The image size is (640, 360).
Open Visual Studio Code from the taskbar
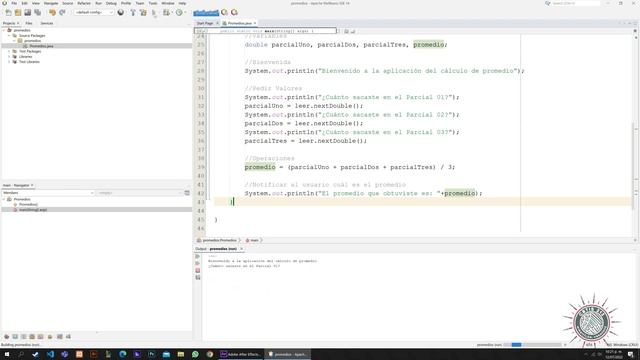[50, 354]
